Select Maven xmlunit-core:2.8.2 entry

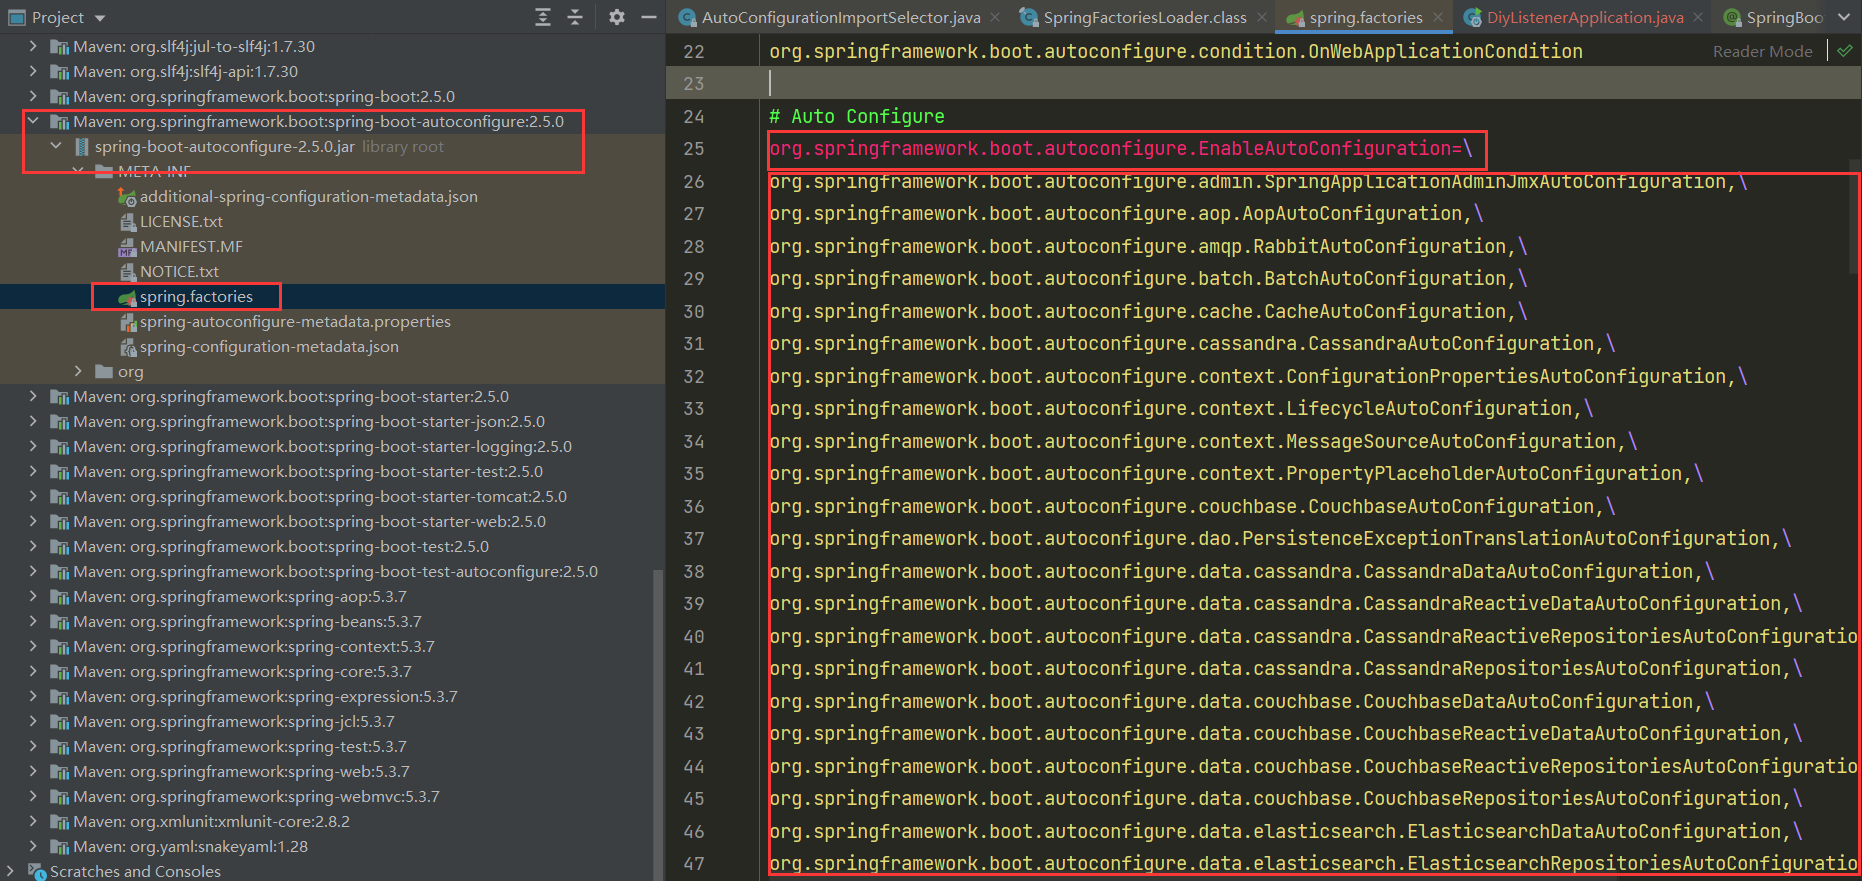[211, 821]
